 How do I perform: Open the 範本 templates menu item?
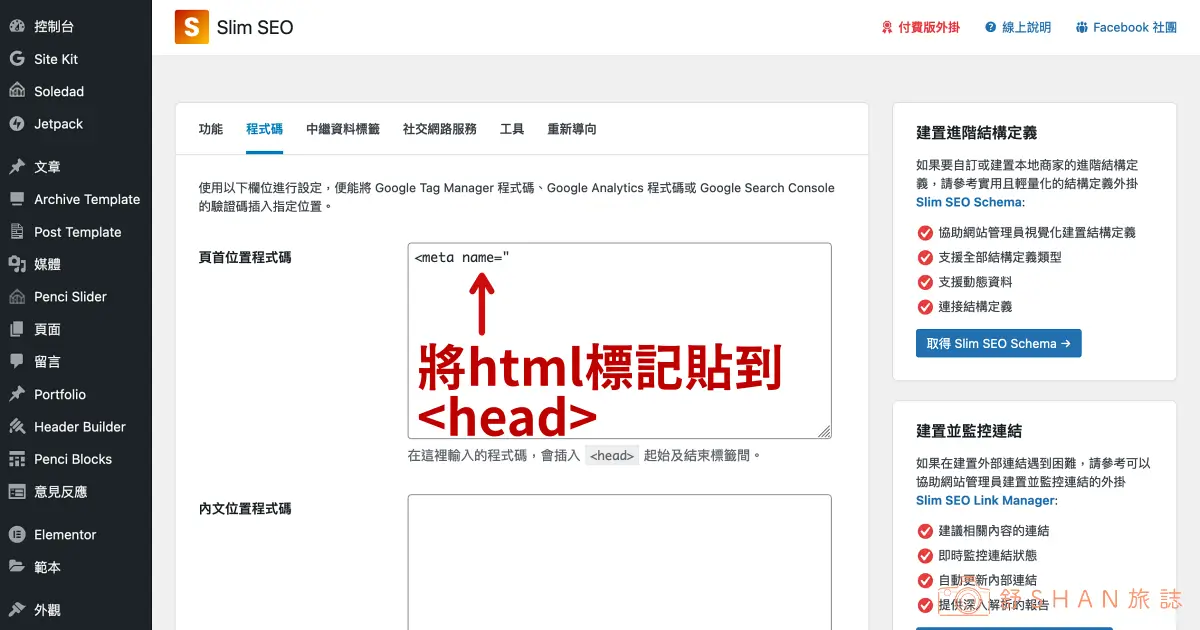76,567
